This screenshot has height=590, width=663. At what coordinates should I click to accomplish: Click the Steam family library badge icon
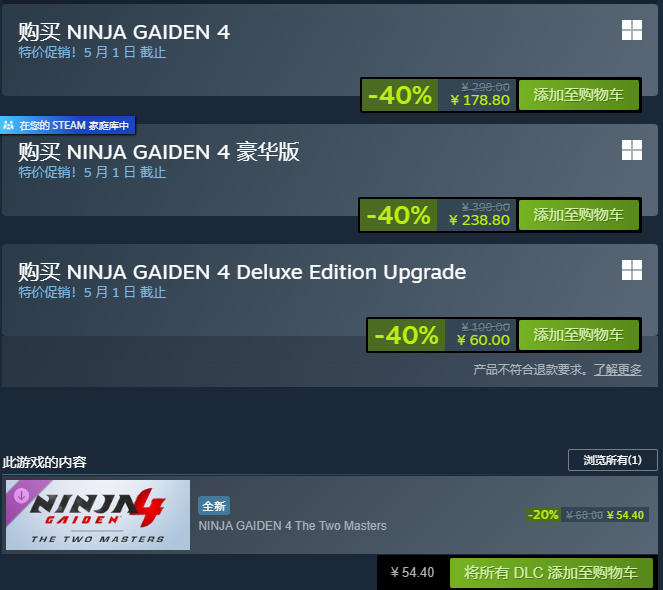coord(8,125)
